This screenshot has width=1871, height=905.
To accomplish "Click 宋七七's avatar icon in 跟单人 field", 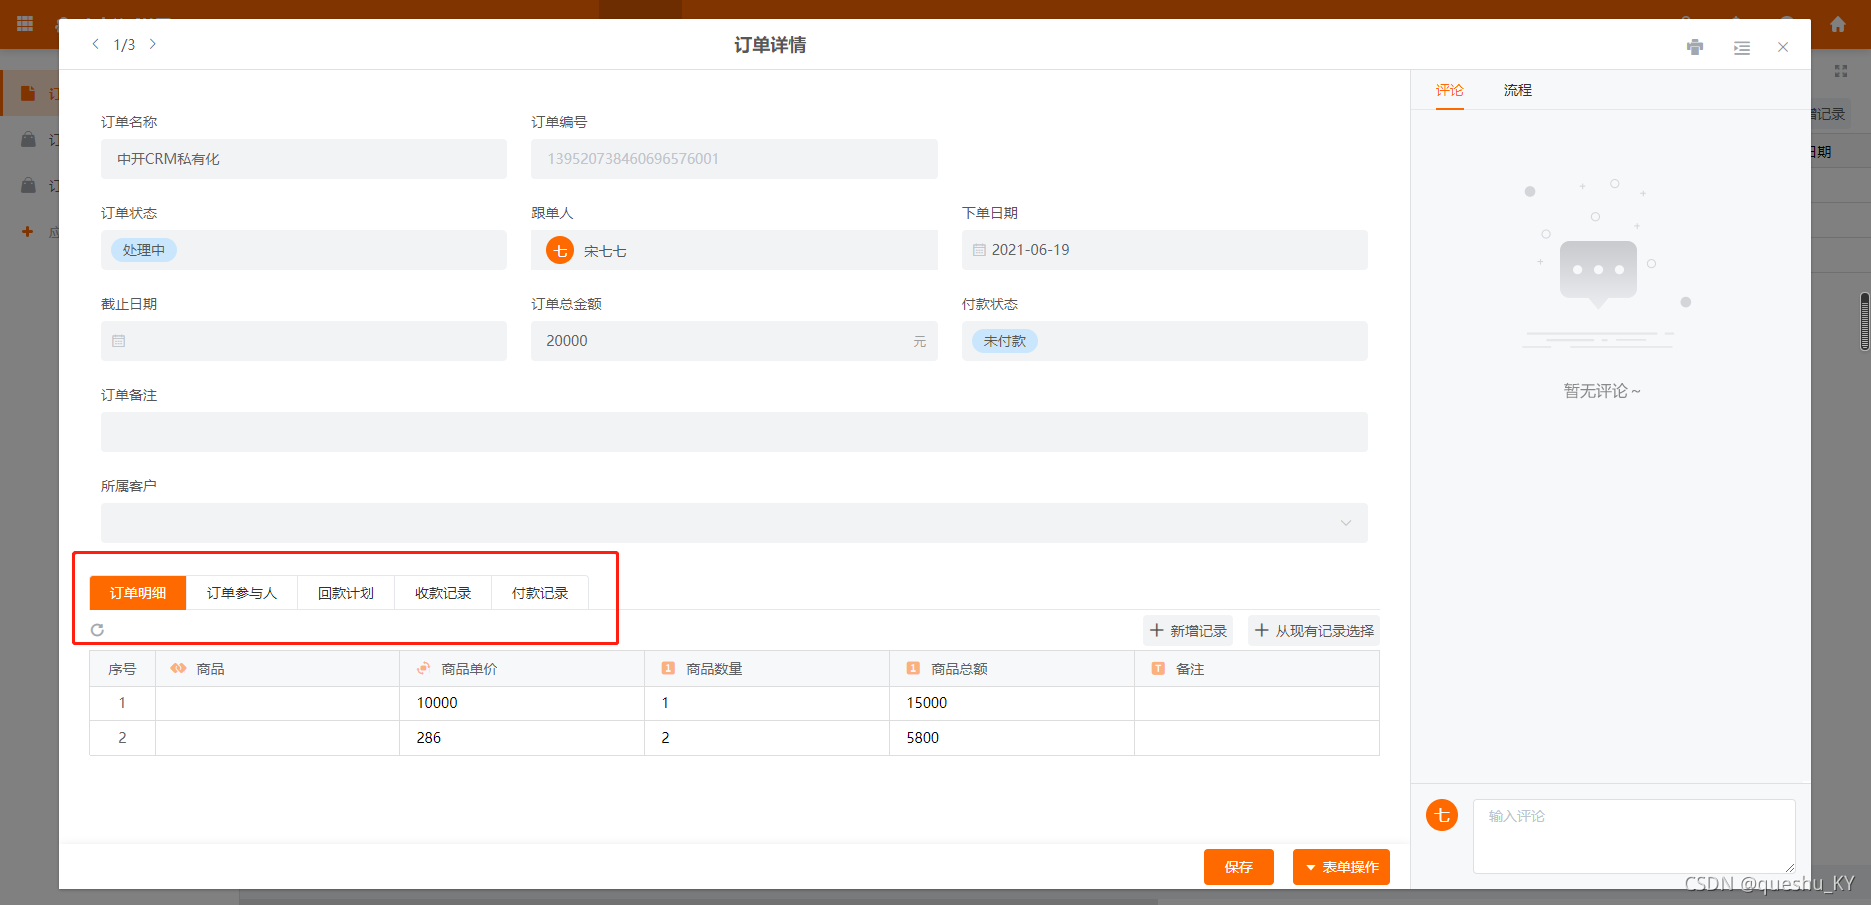I will click(560, 250).
